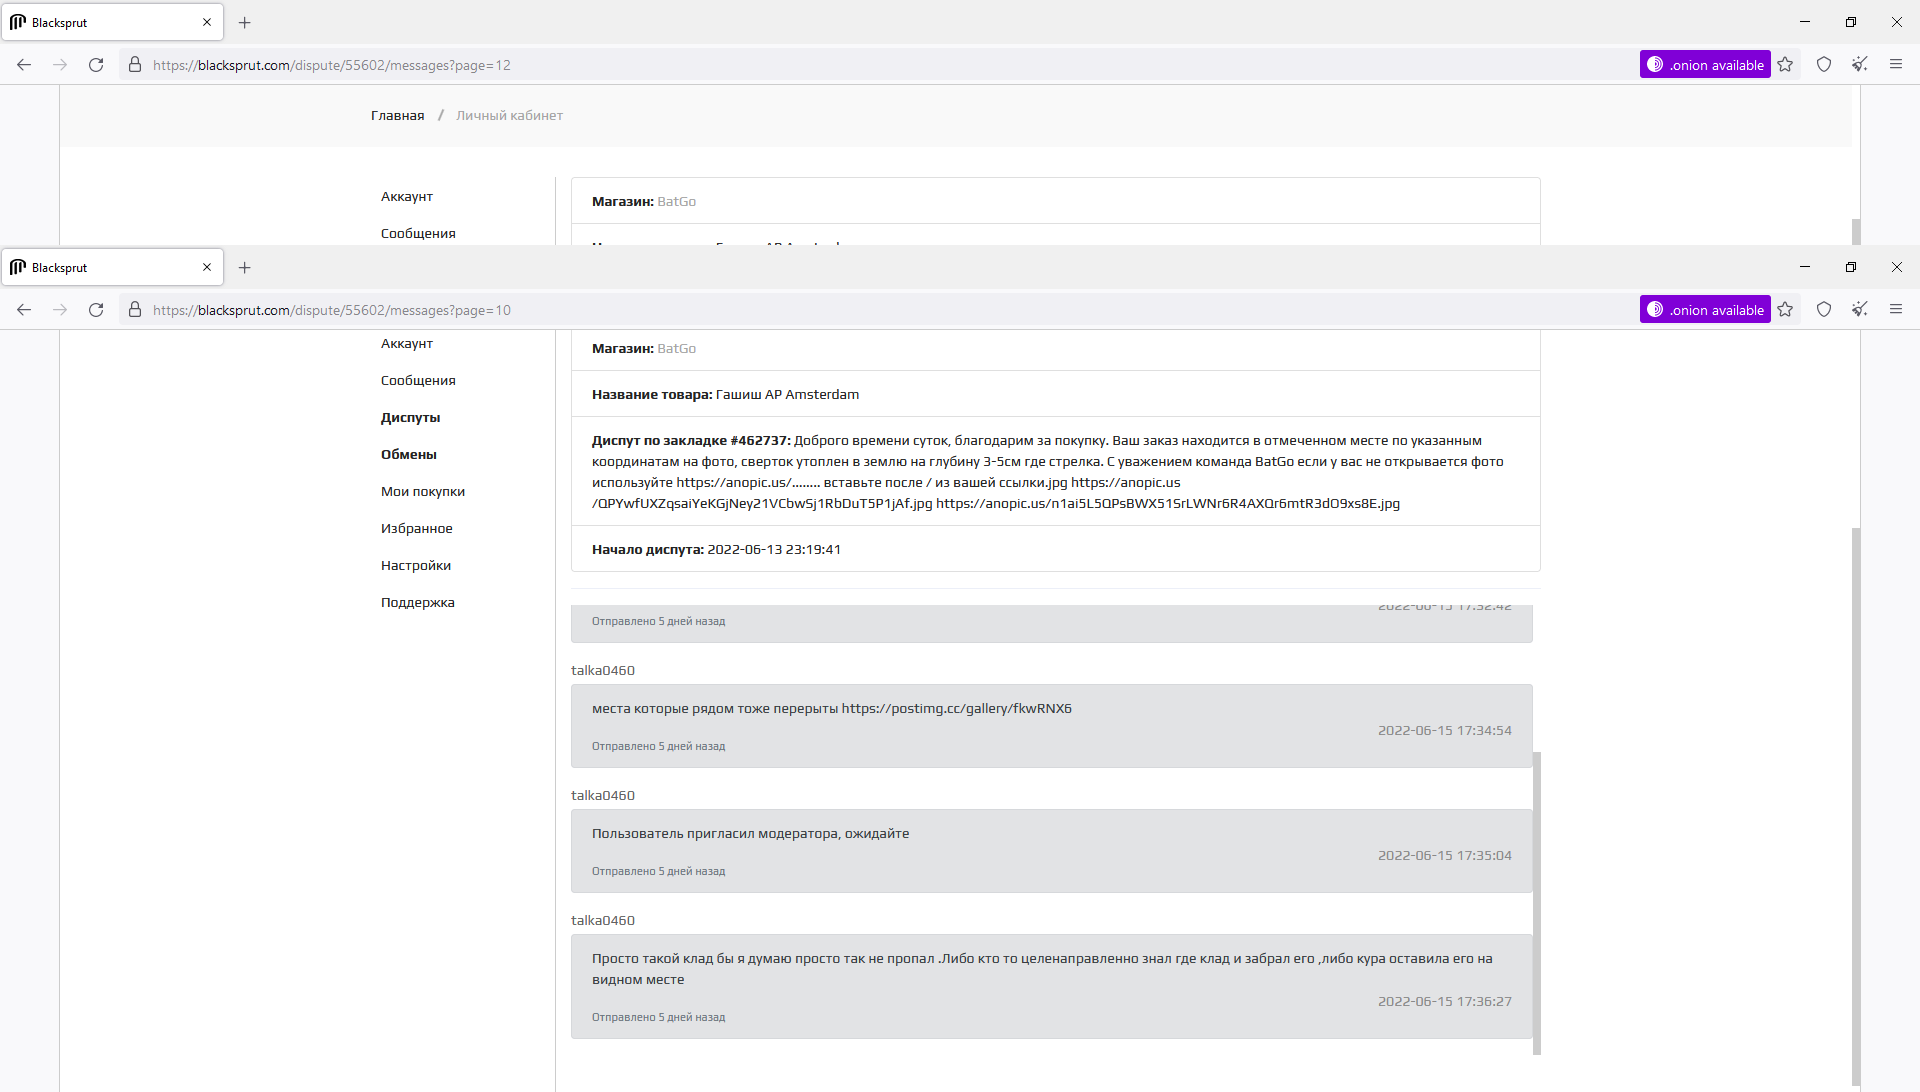
Task: Open shield protection icon in front window
Action: [x=1824, y=310]
